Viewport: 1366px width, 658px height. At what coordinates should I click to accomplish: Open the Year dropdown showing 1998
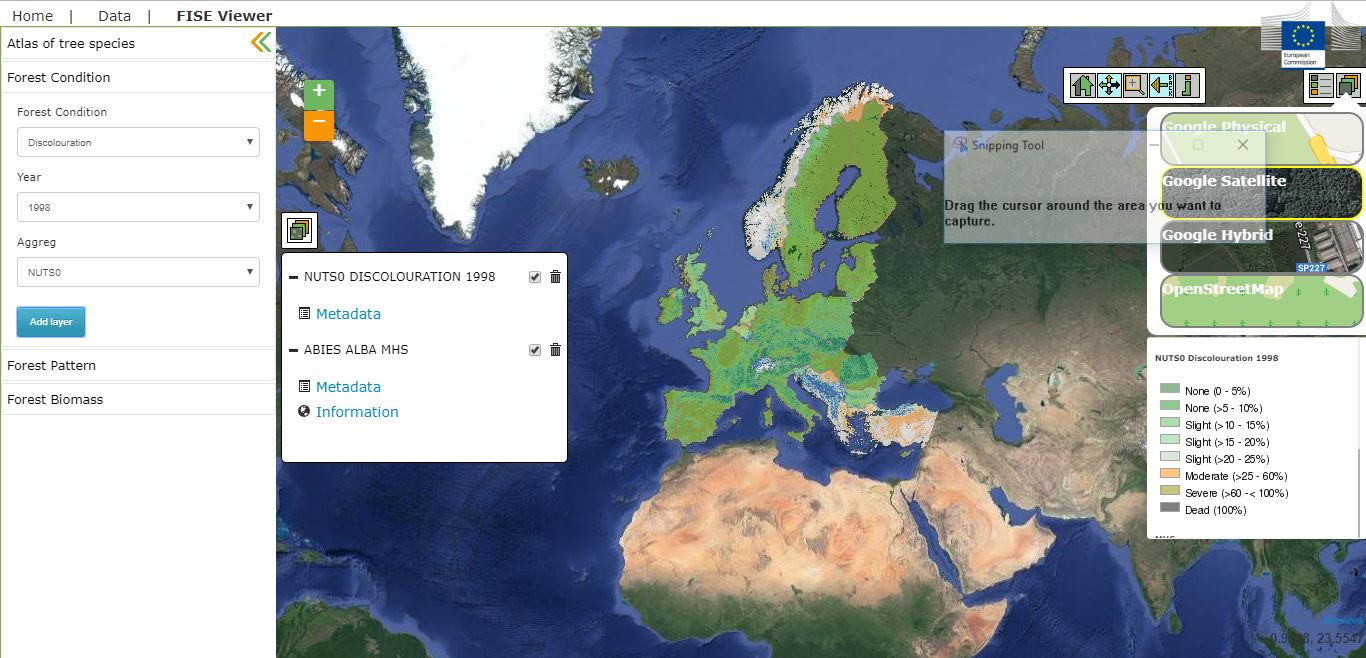(x=138, y=207)
